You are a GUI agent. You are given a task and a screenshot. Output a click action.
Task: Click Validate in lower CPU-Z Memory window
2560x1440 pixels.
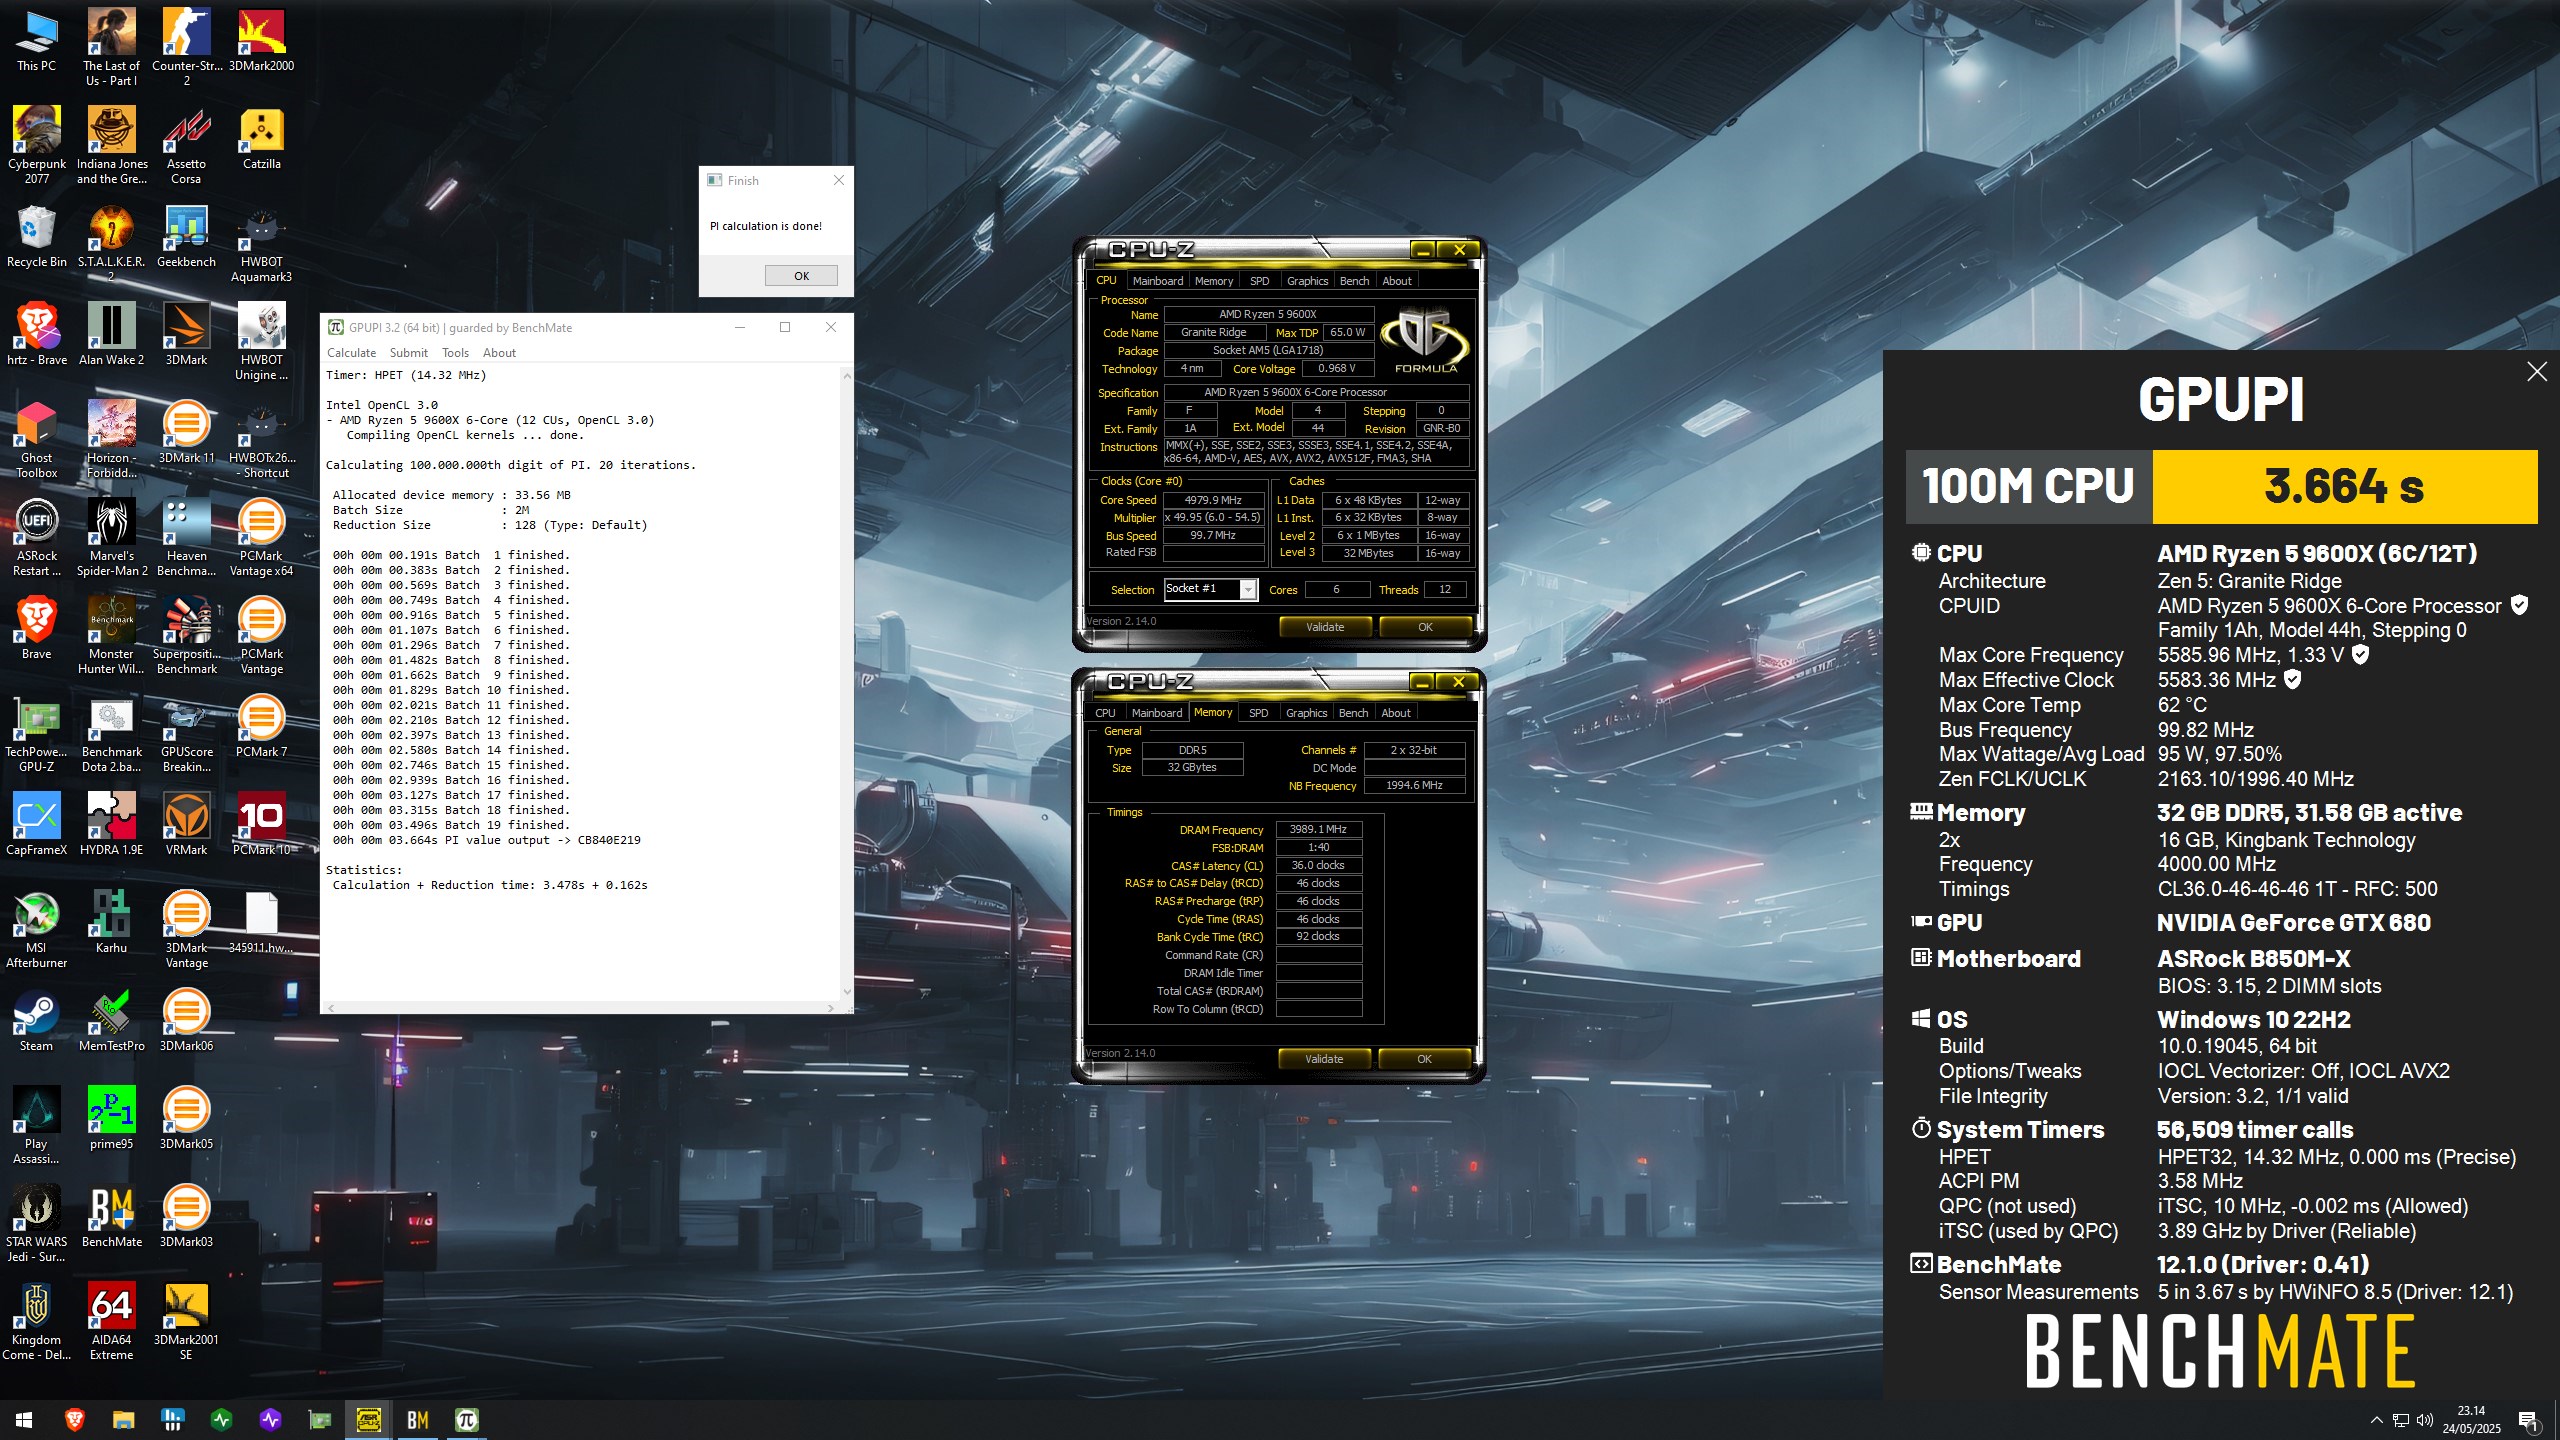(1324, 1059)
